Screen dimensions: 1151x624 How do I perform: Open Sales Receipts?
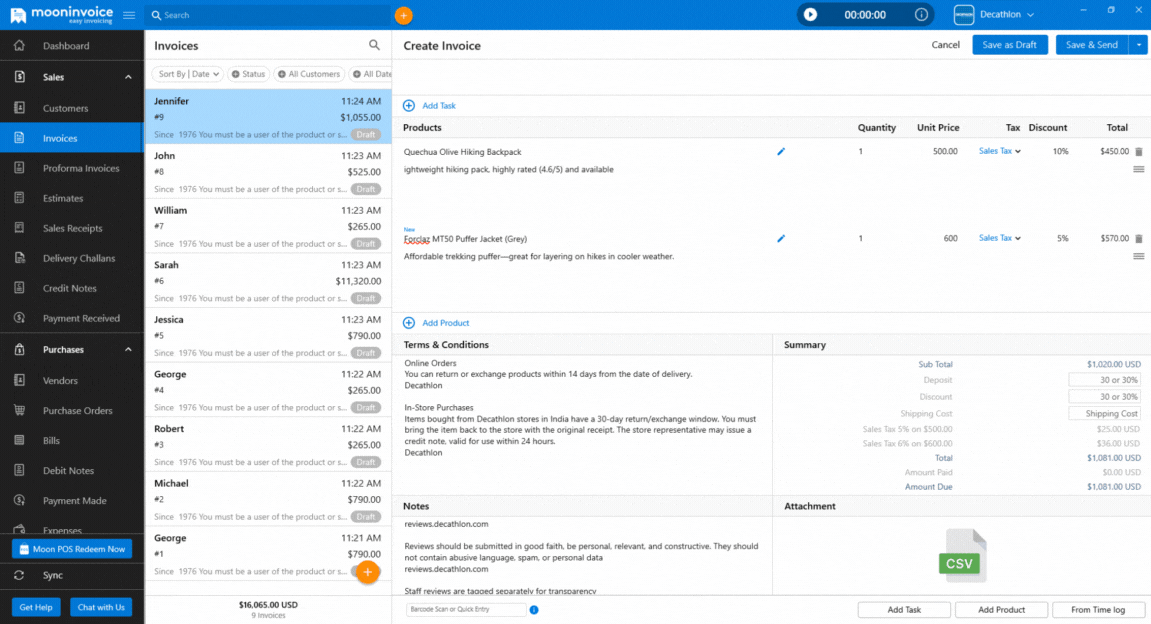72,228
